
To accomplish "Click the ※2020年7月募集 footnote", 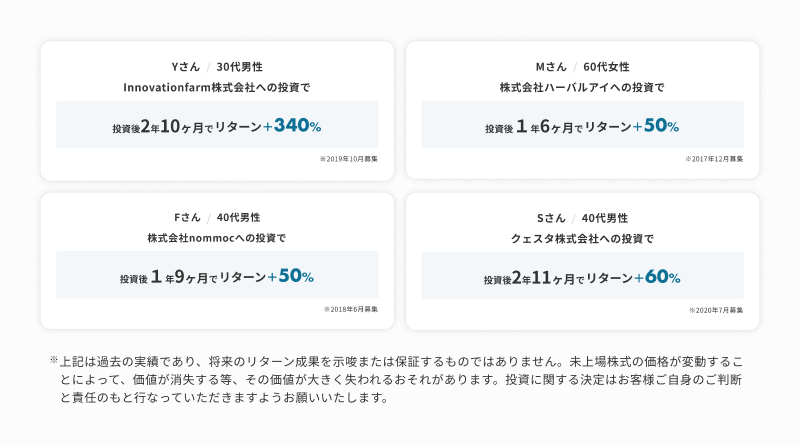I will point(716,309).
